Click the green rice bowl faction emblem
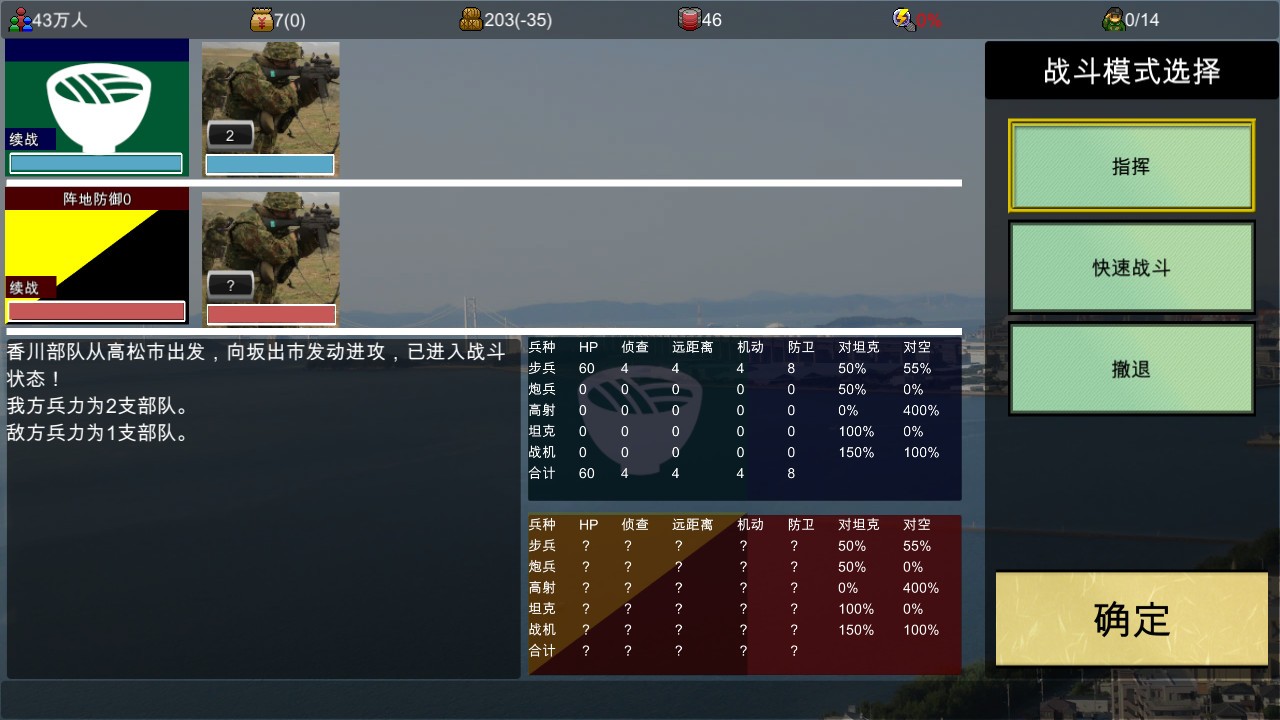 tap(97, 100)
